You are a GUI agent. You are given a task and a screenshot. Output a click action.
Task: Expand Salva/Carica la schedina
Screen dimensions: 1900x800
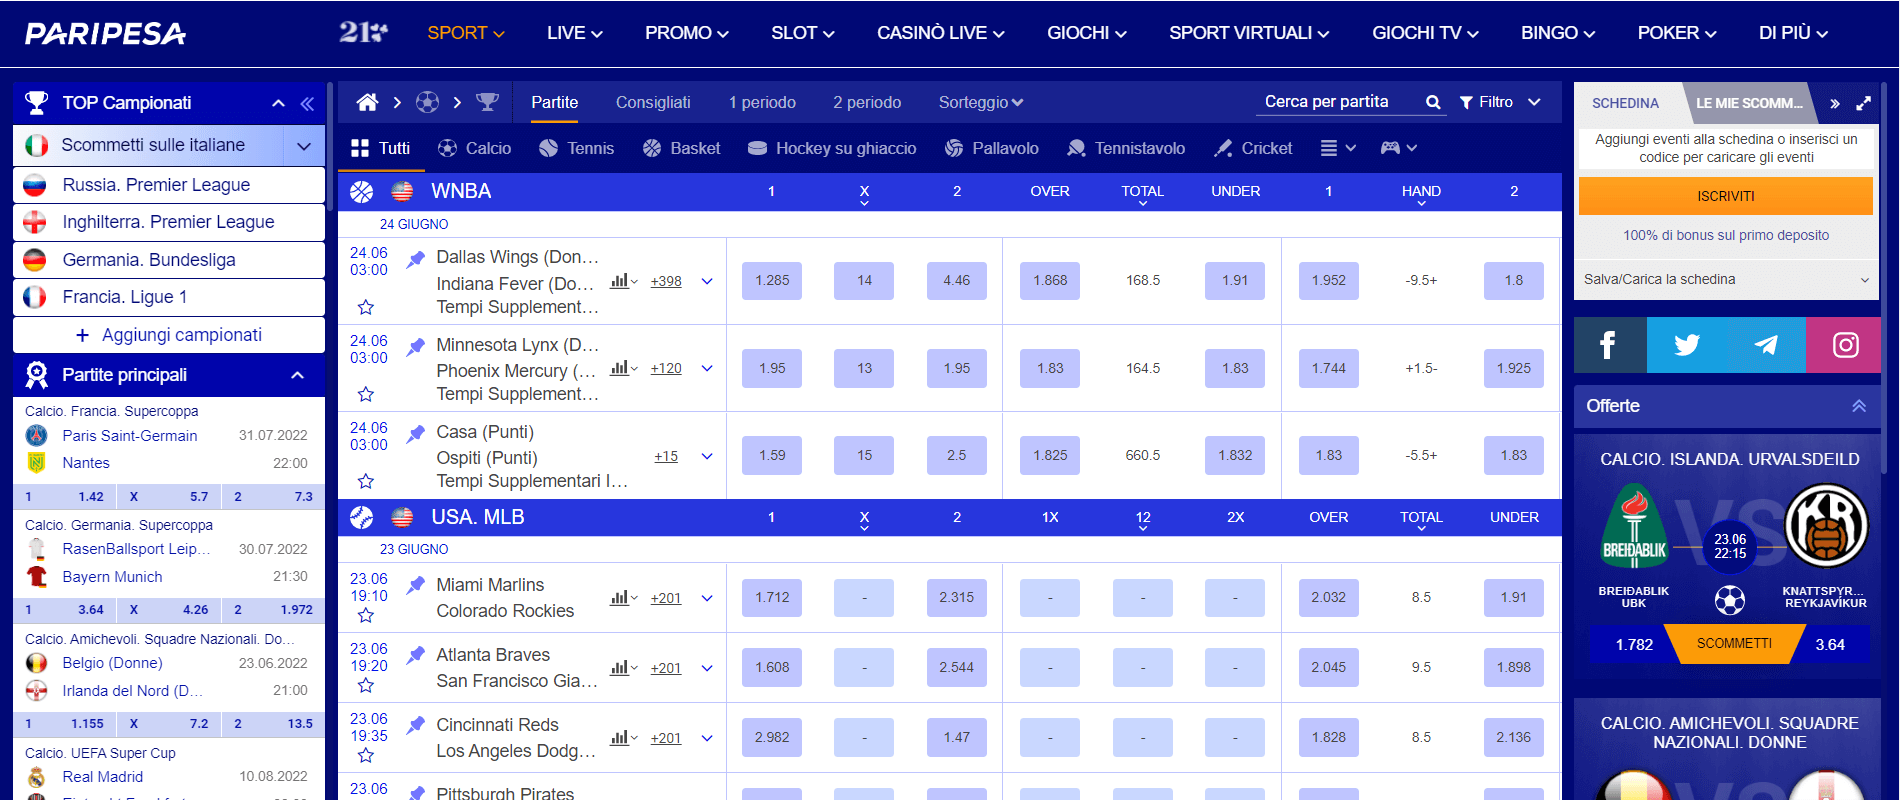coord(1726,280)
